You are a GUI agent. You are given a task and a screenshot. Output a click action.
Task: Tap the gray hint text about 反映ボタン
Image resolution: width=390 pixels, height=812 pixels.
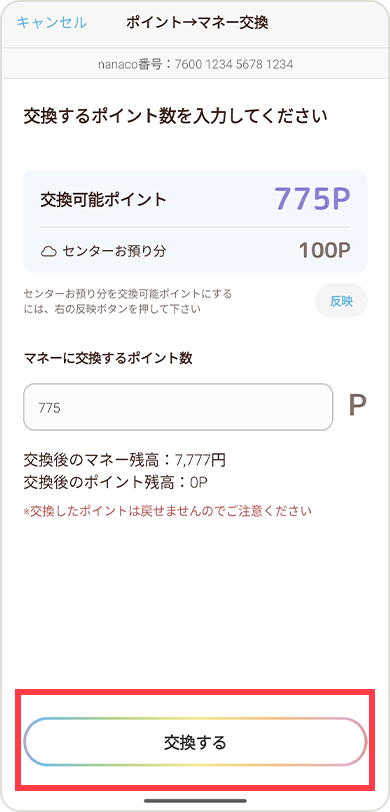127,301
